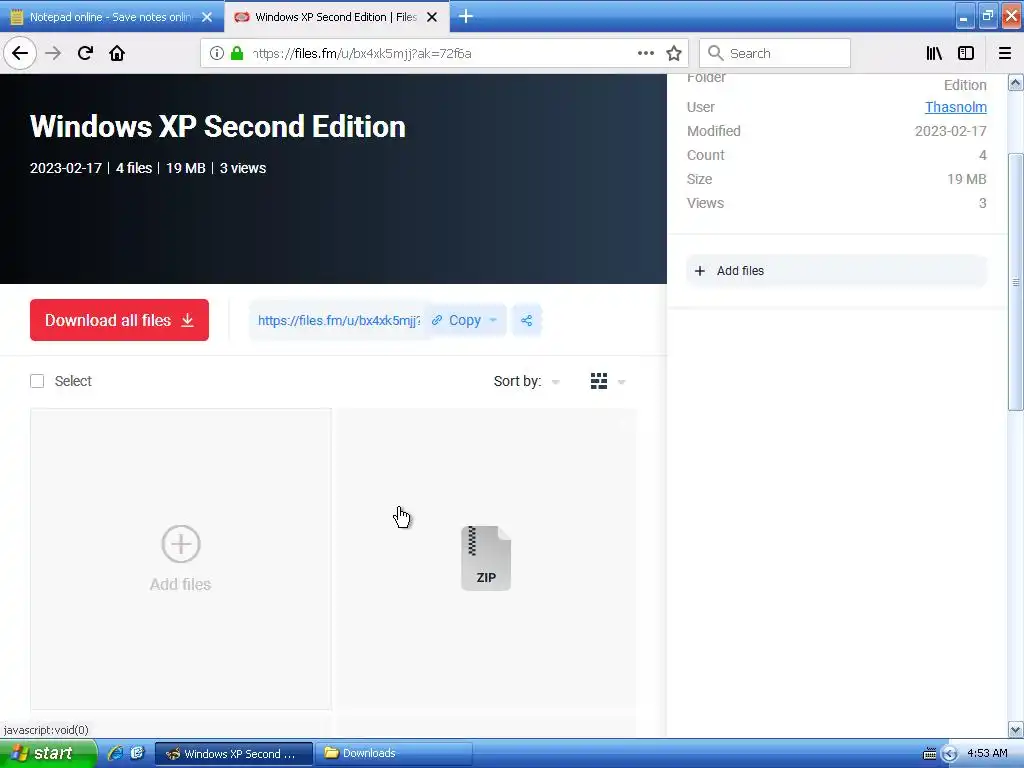Click the '3 views' header text
Image resolution: width=1024 pixels, height=768 pixels.
pyautogui.click(x=243, y=168)
